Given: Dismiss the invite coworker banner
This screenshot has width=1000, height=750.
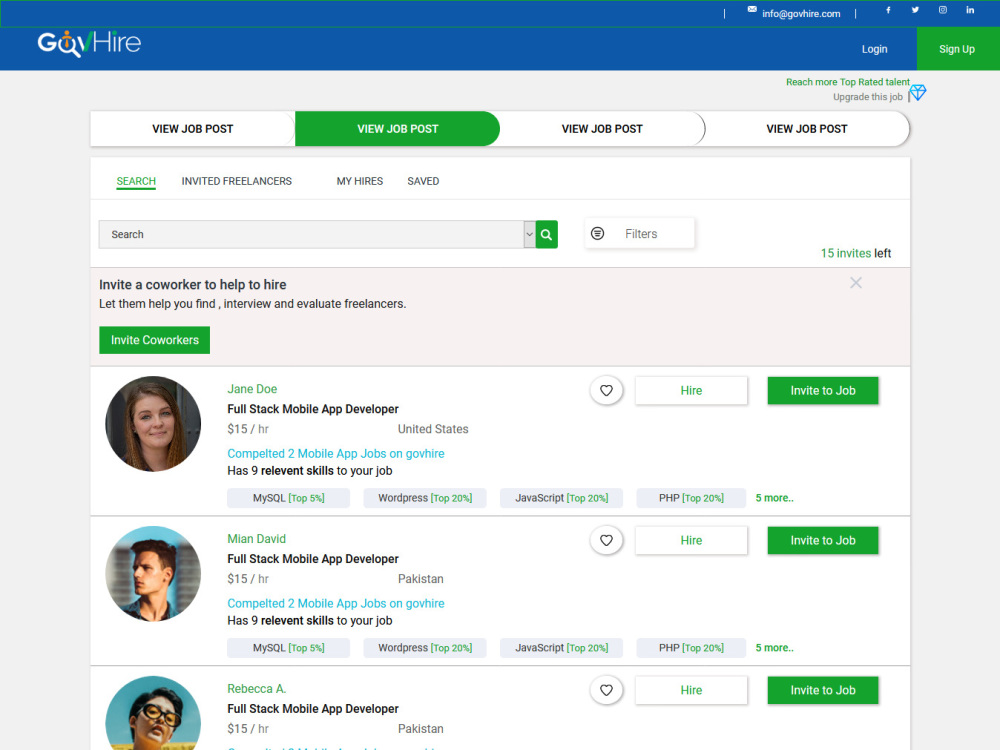Looking at the screenshot, I should (x=856, y=283).
